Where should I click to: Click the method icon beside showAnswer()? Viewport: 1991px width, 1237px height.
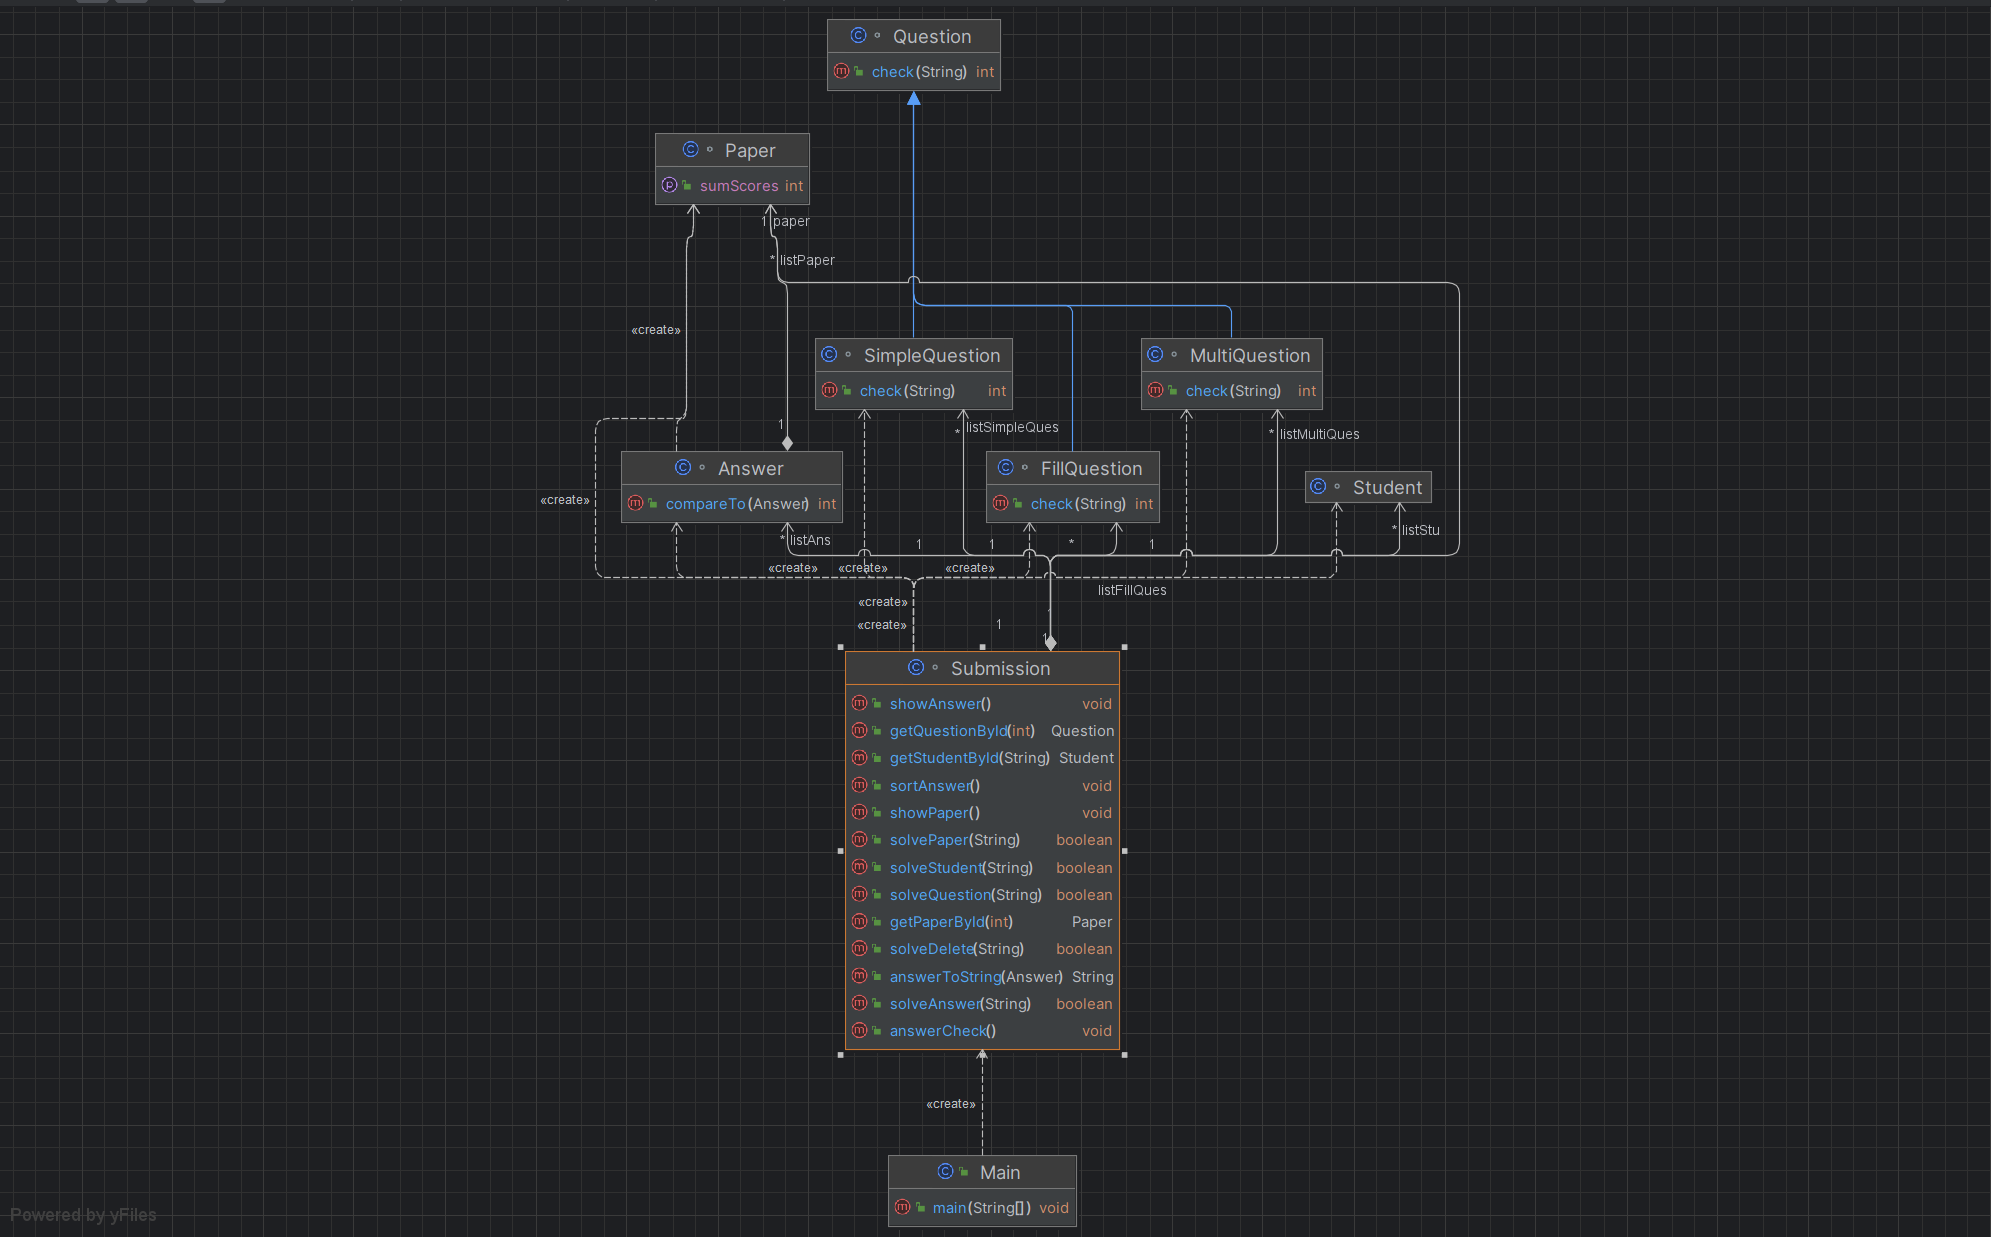(x=859, y=704)
